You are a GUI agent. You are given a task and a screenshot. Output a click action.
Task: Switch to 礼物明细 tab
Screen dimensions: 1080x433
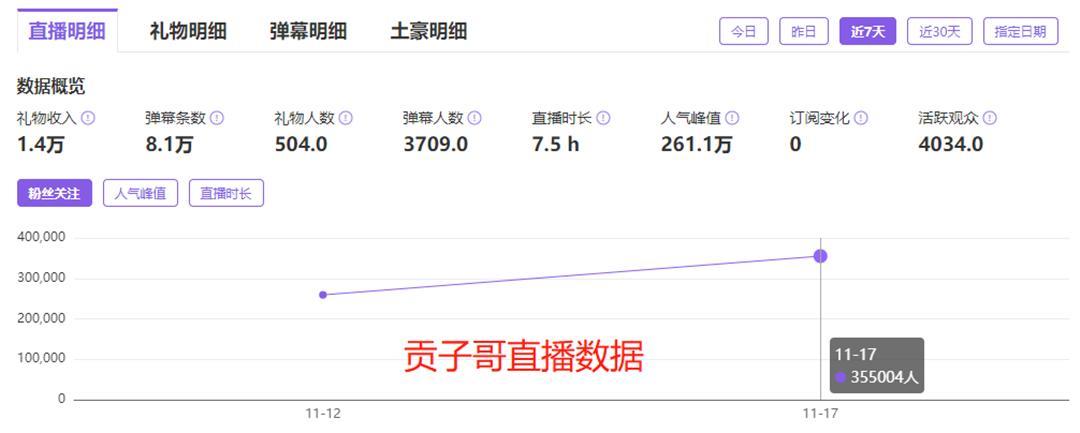[x=188, y=31]
